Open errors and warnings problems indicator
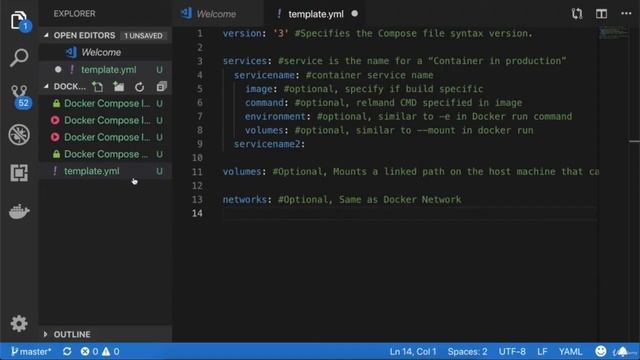 point(100,351)
